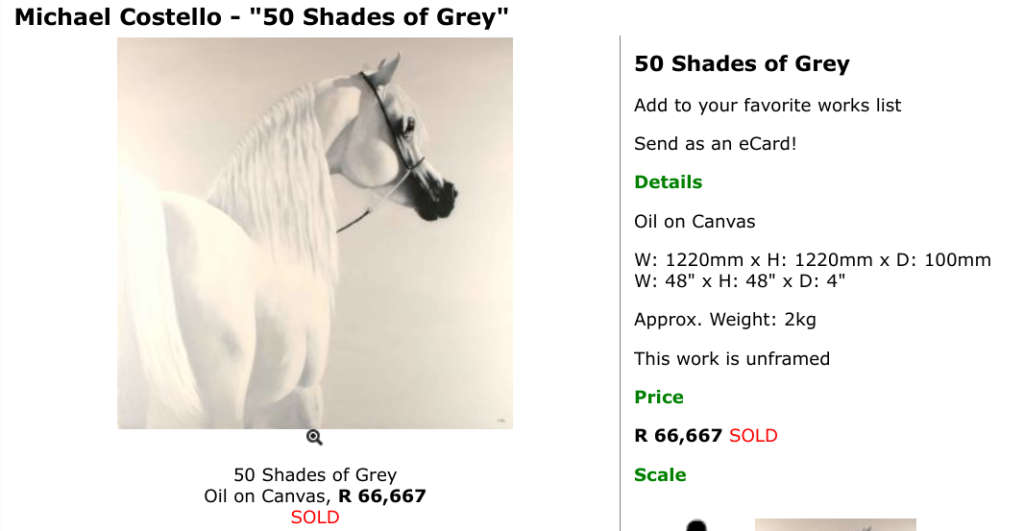The height and width of the screenshot is (531, 1024).
Task: Click the R 66,667 price beside Price section
Action: [x=678, y=436]
